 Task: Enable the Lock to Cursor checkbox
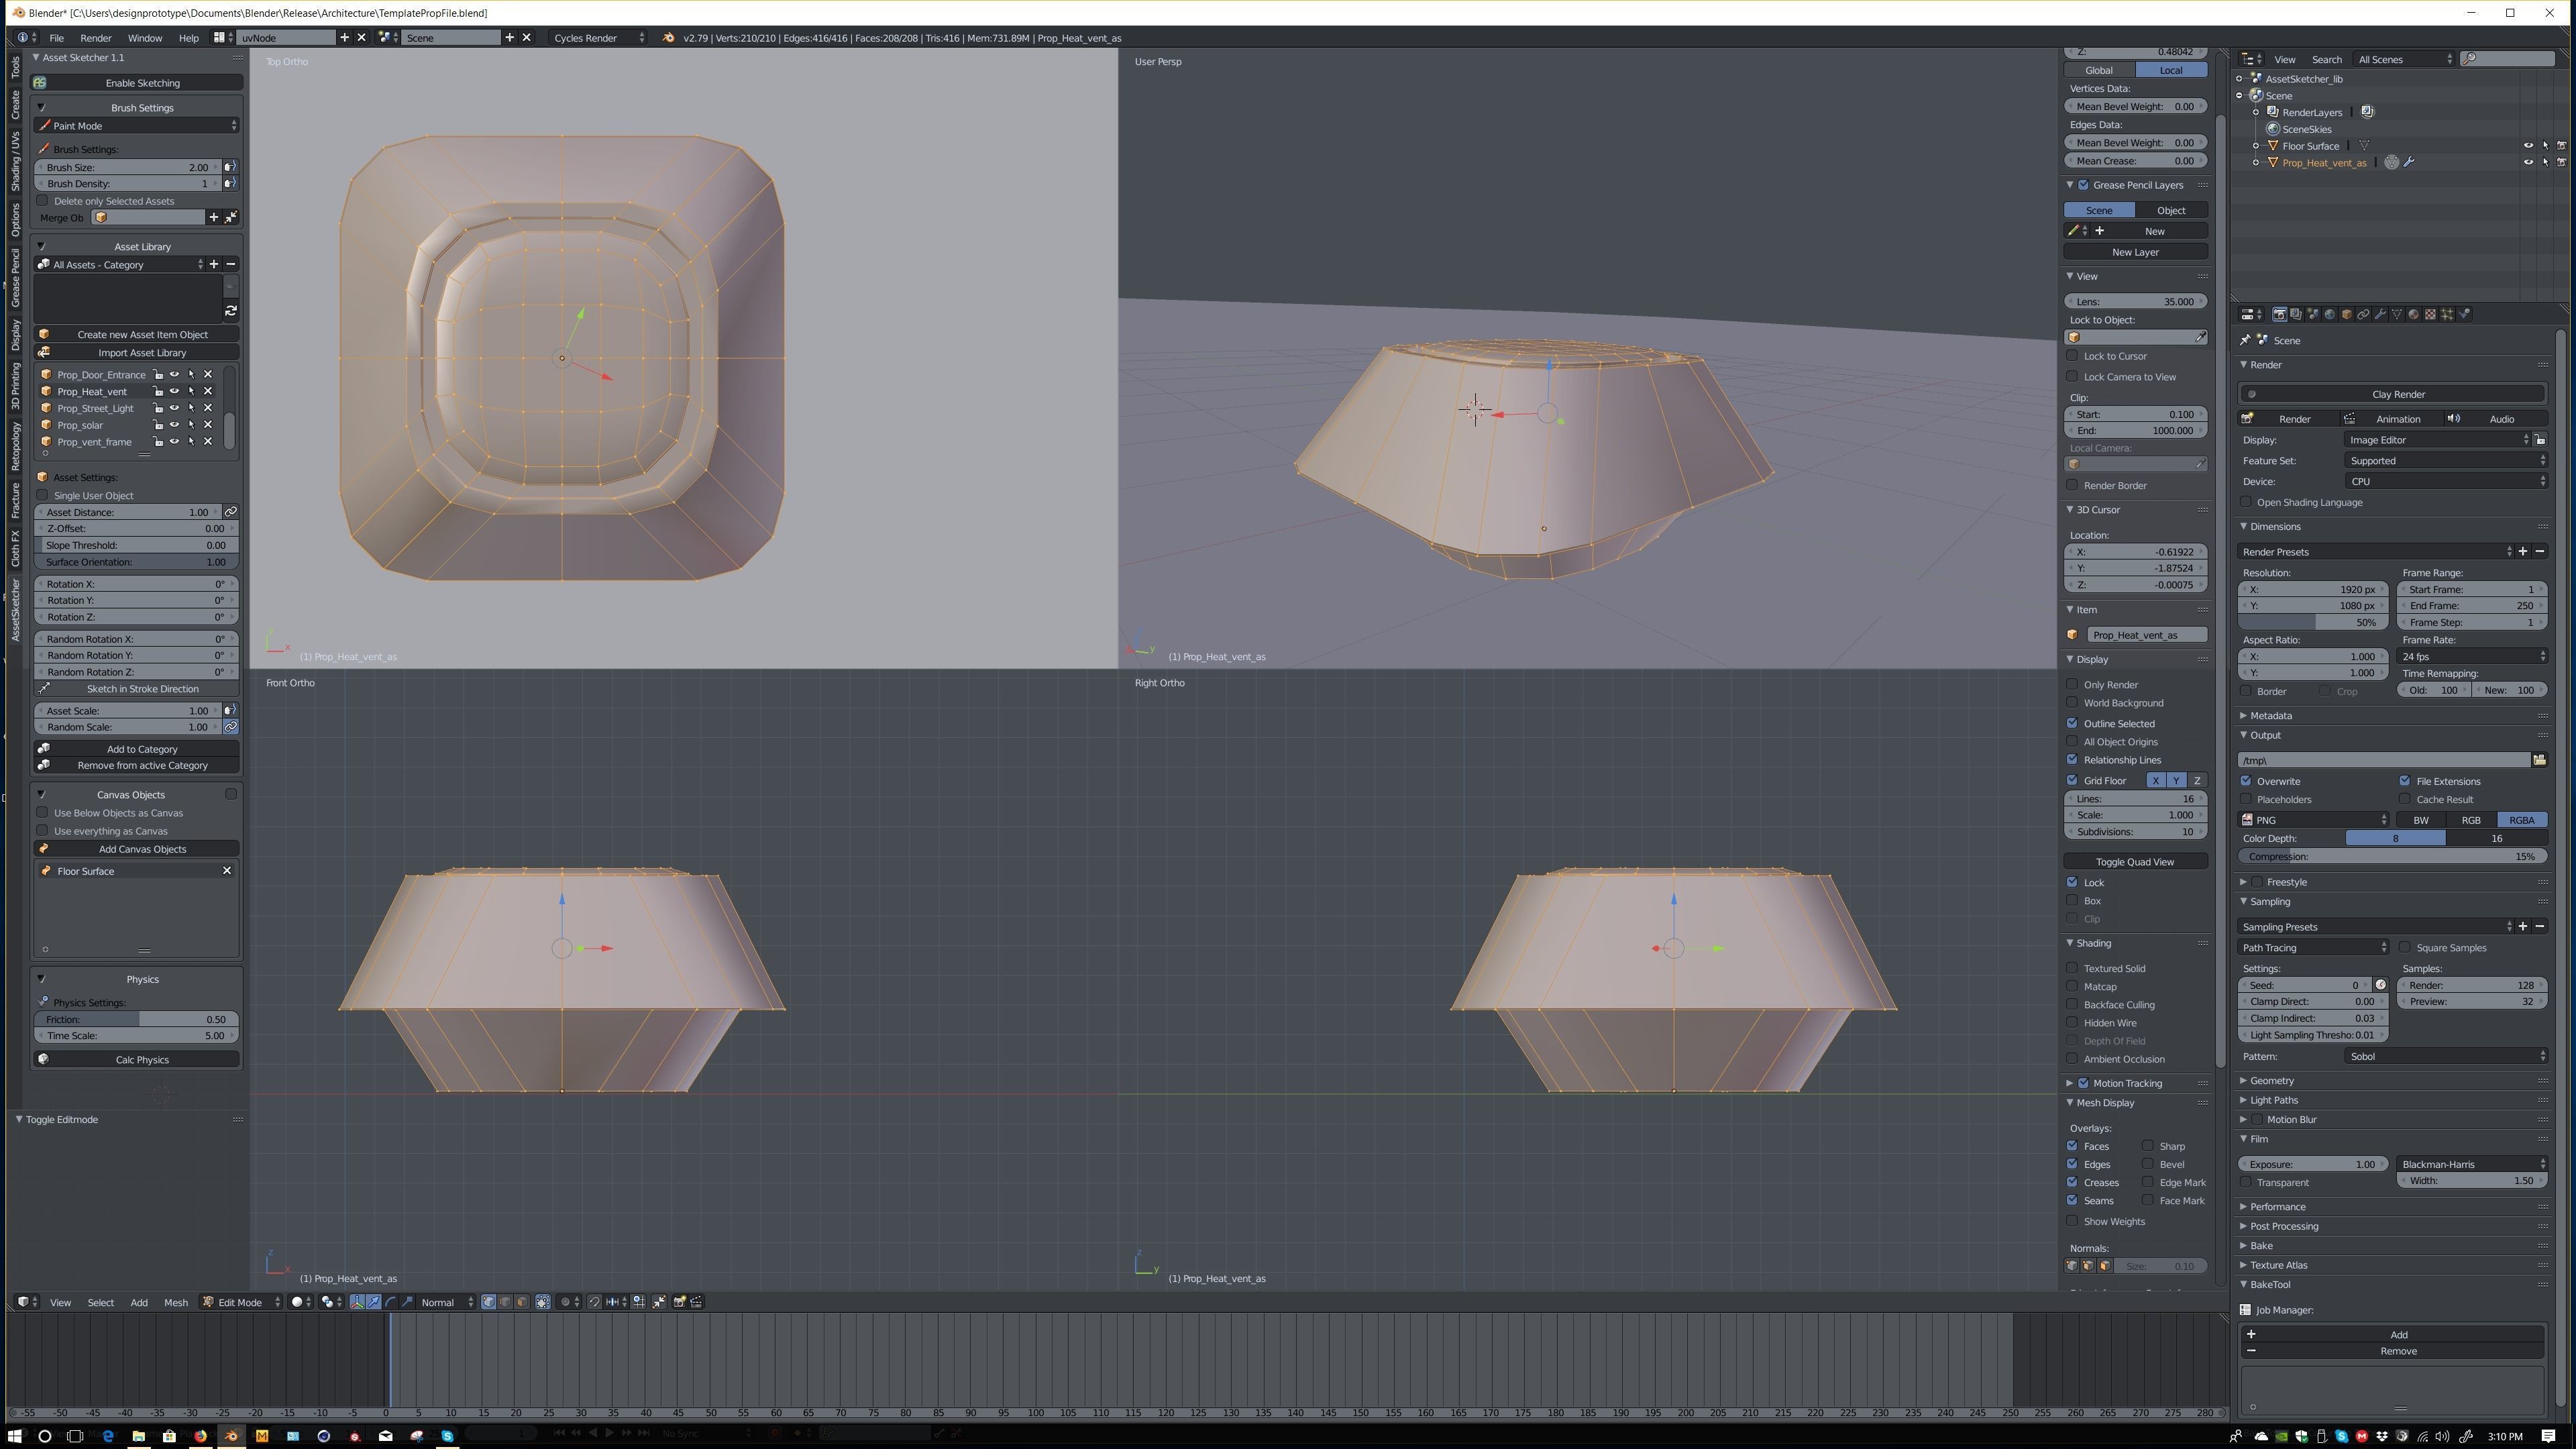(2073, 356)
